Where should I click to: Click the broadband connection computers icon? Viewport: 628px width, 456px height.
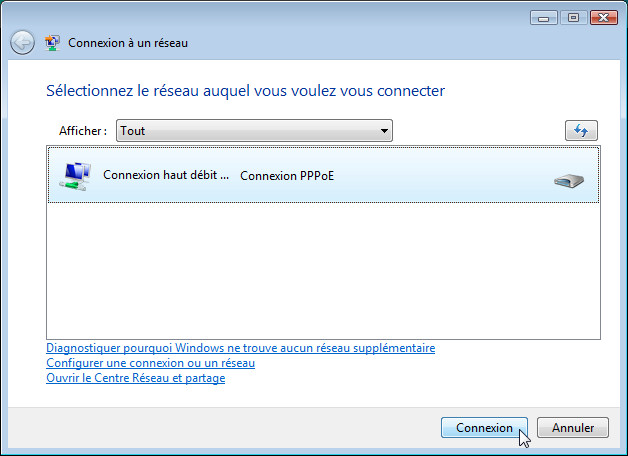pos(75,176)
